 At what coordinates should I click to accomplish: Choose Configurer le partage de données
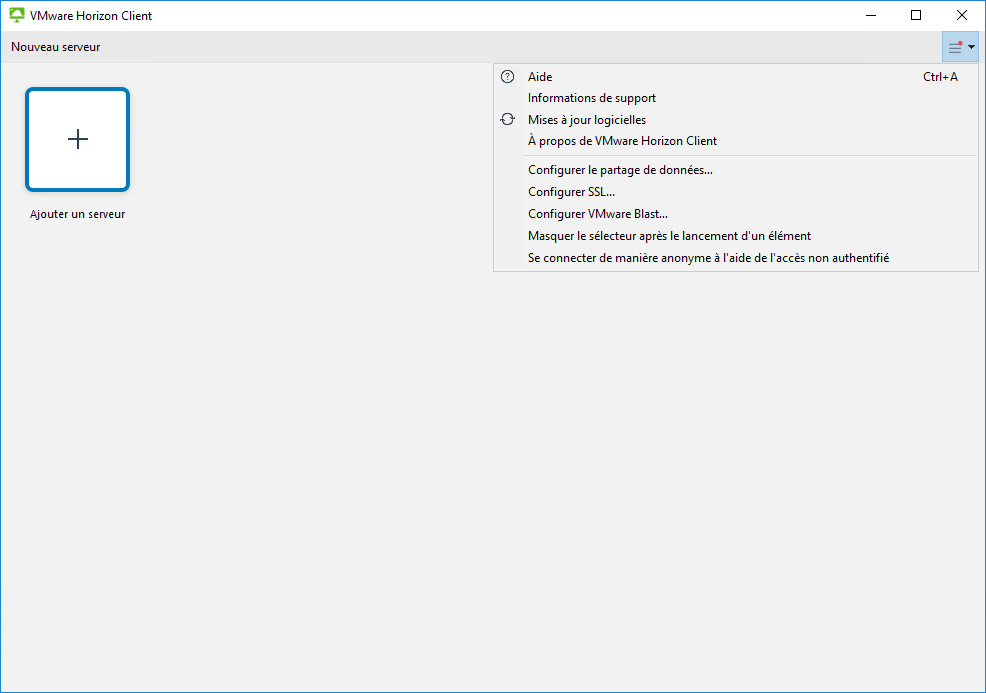pyautogui.click(x=736, y=170)
